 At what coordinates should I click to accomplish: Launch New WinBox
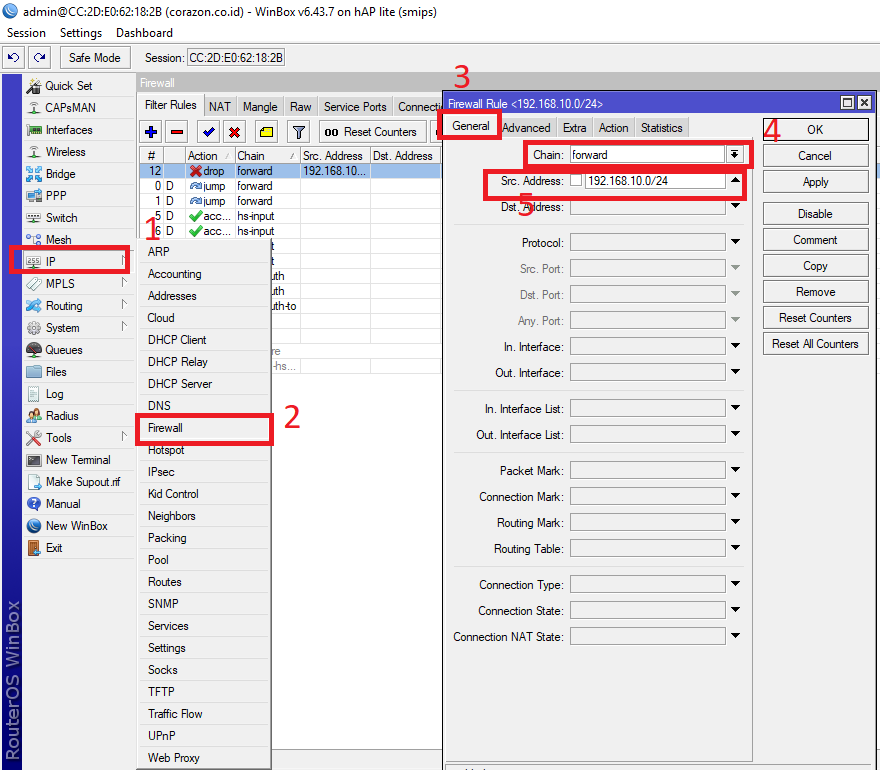[76, 526]
